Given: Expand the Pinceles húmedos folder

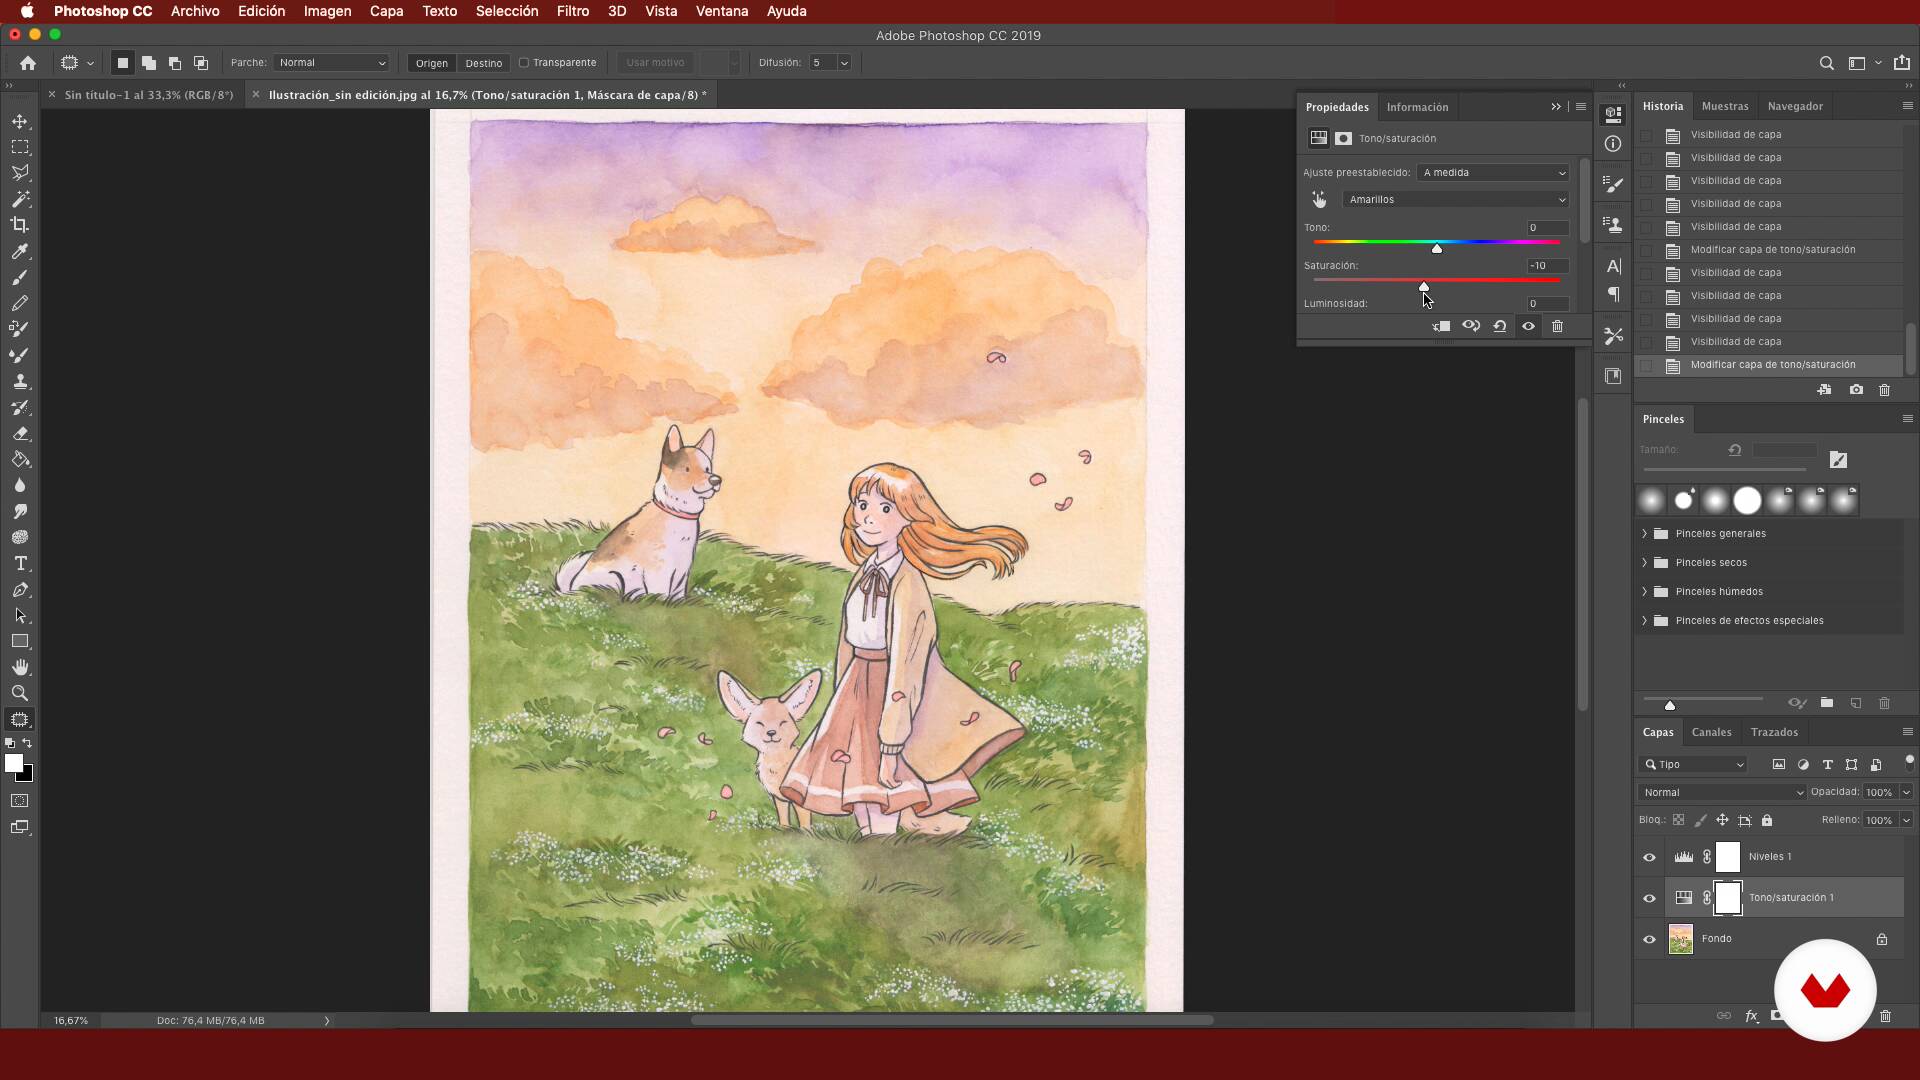Looking at the screenshot, I should tap(1644, 592).
